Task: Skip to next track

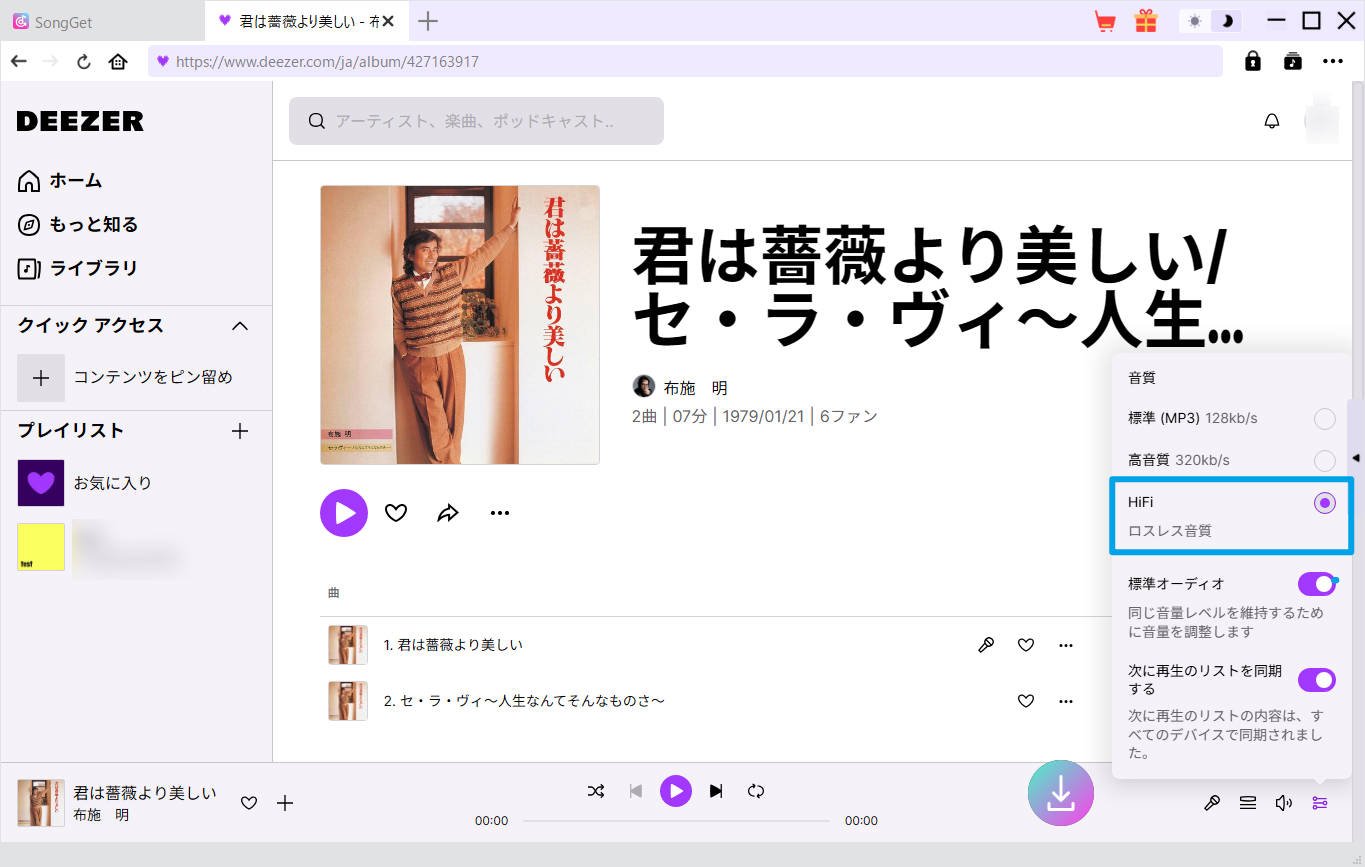Action: click(716, 791)
